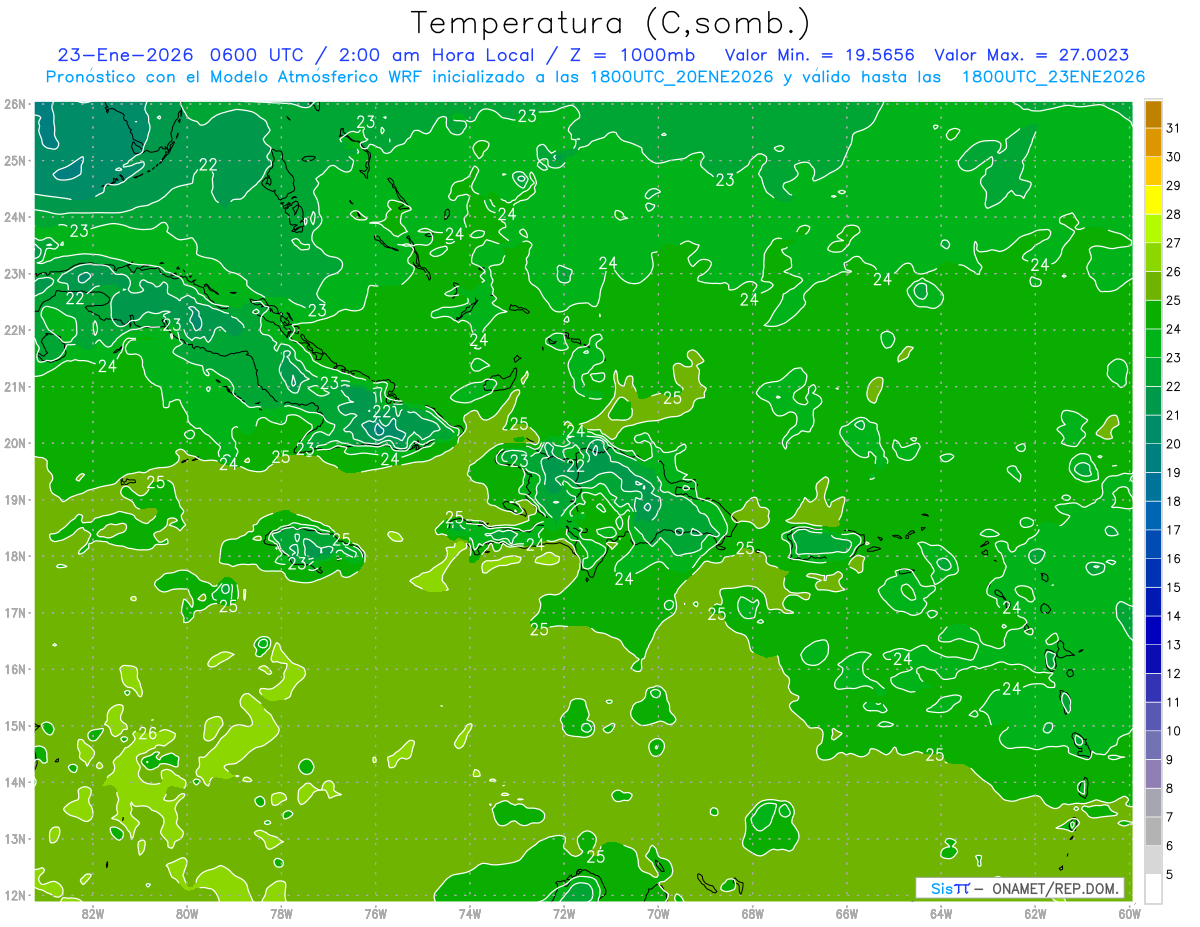Click the longitude axis label "64W"
This screenshot has height=927, width=1200.
click(941, 913)
